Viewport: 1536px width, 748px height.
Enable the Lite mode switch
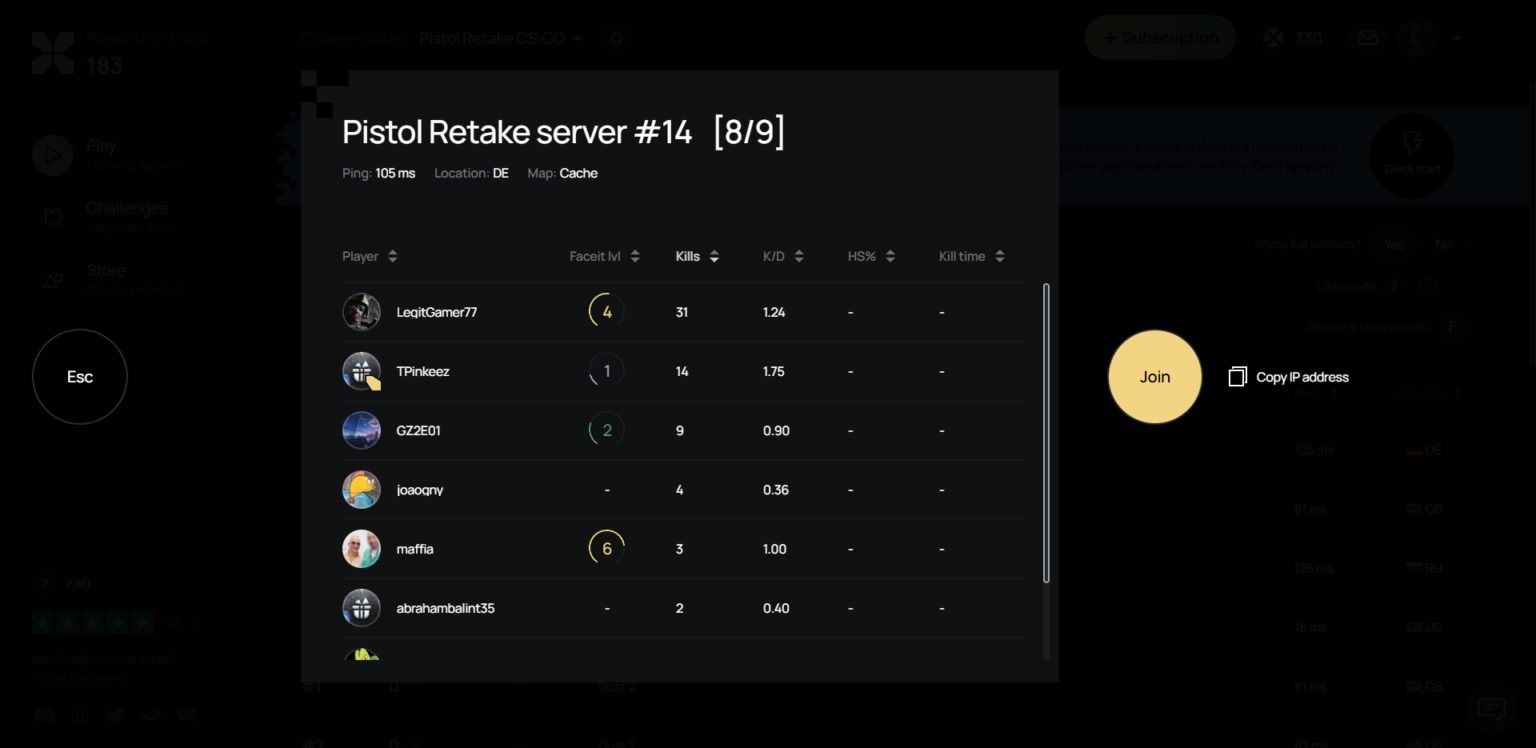coord(1428,286)
